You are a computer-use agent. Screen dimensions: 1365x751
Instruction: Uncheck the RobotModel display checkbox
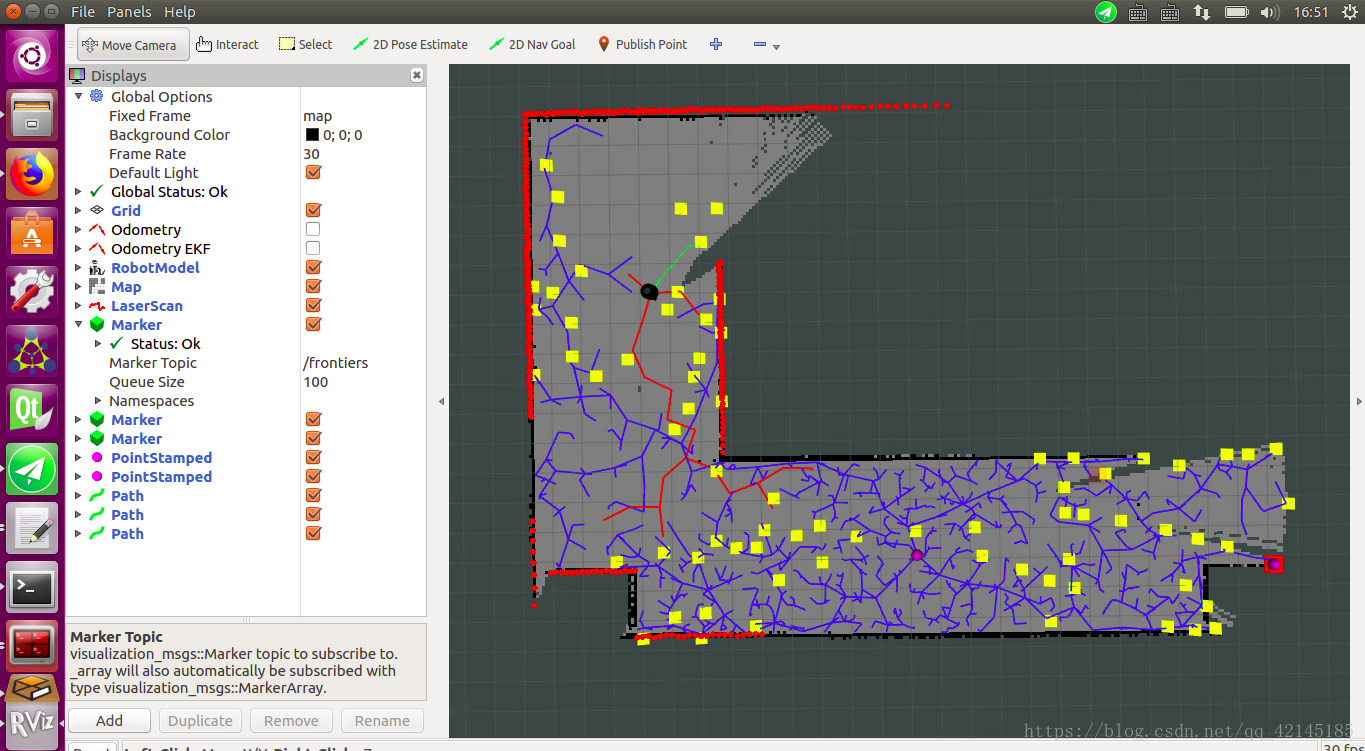coord(313,268)
